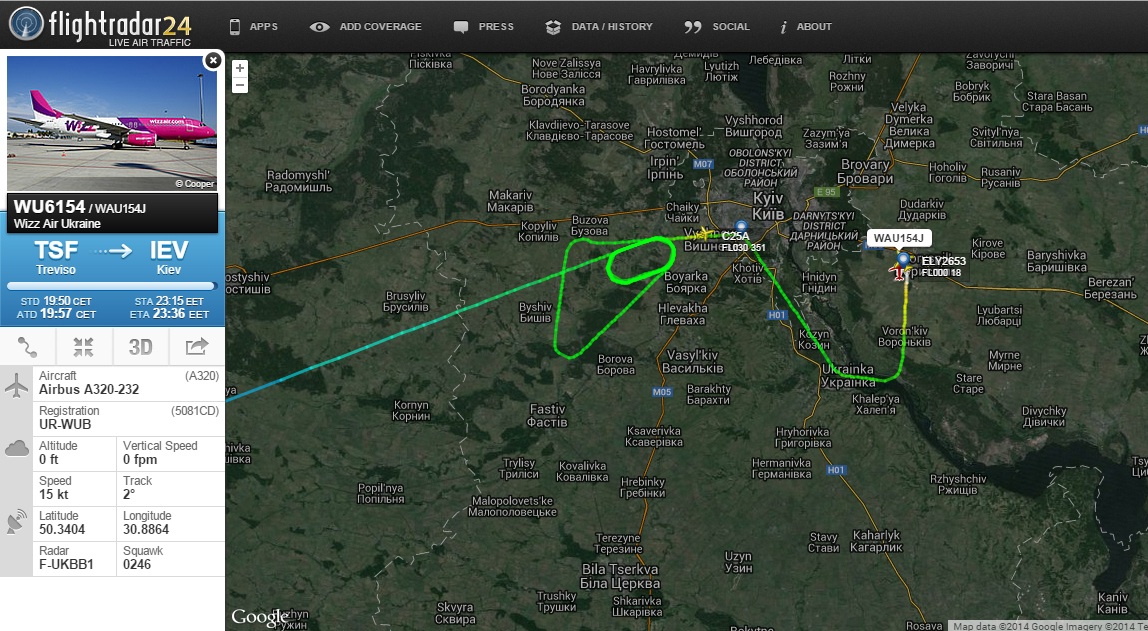The height and width of the screenshot is (631, 1148).
Task: Open the ABOUT menu item
Action: [x=805, y=26]
